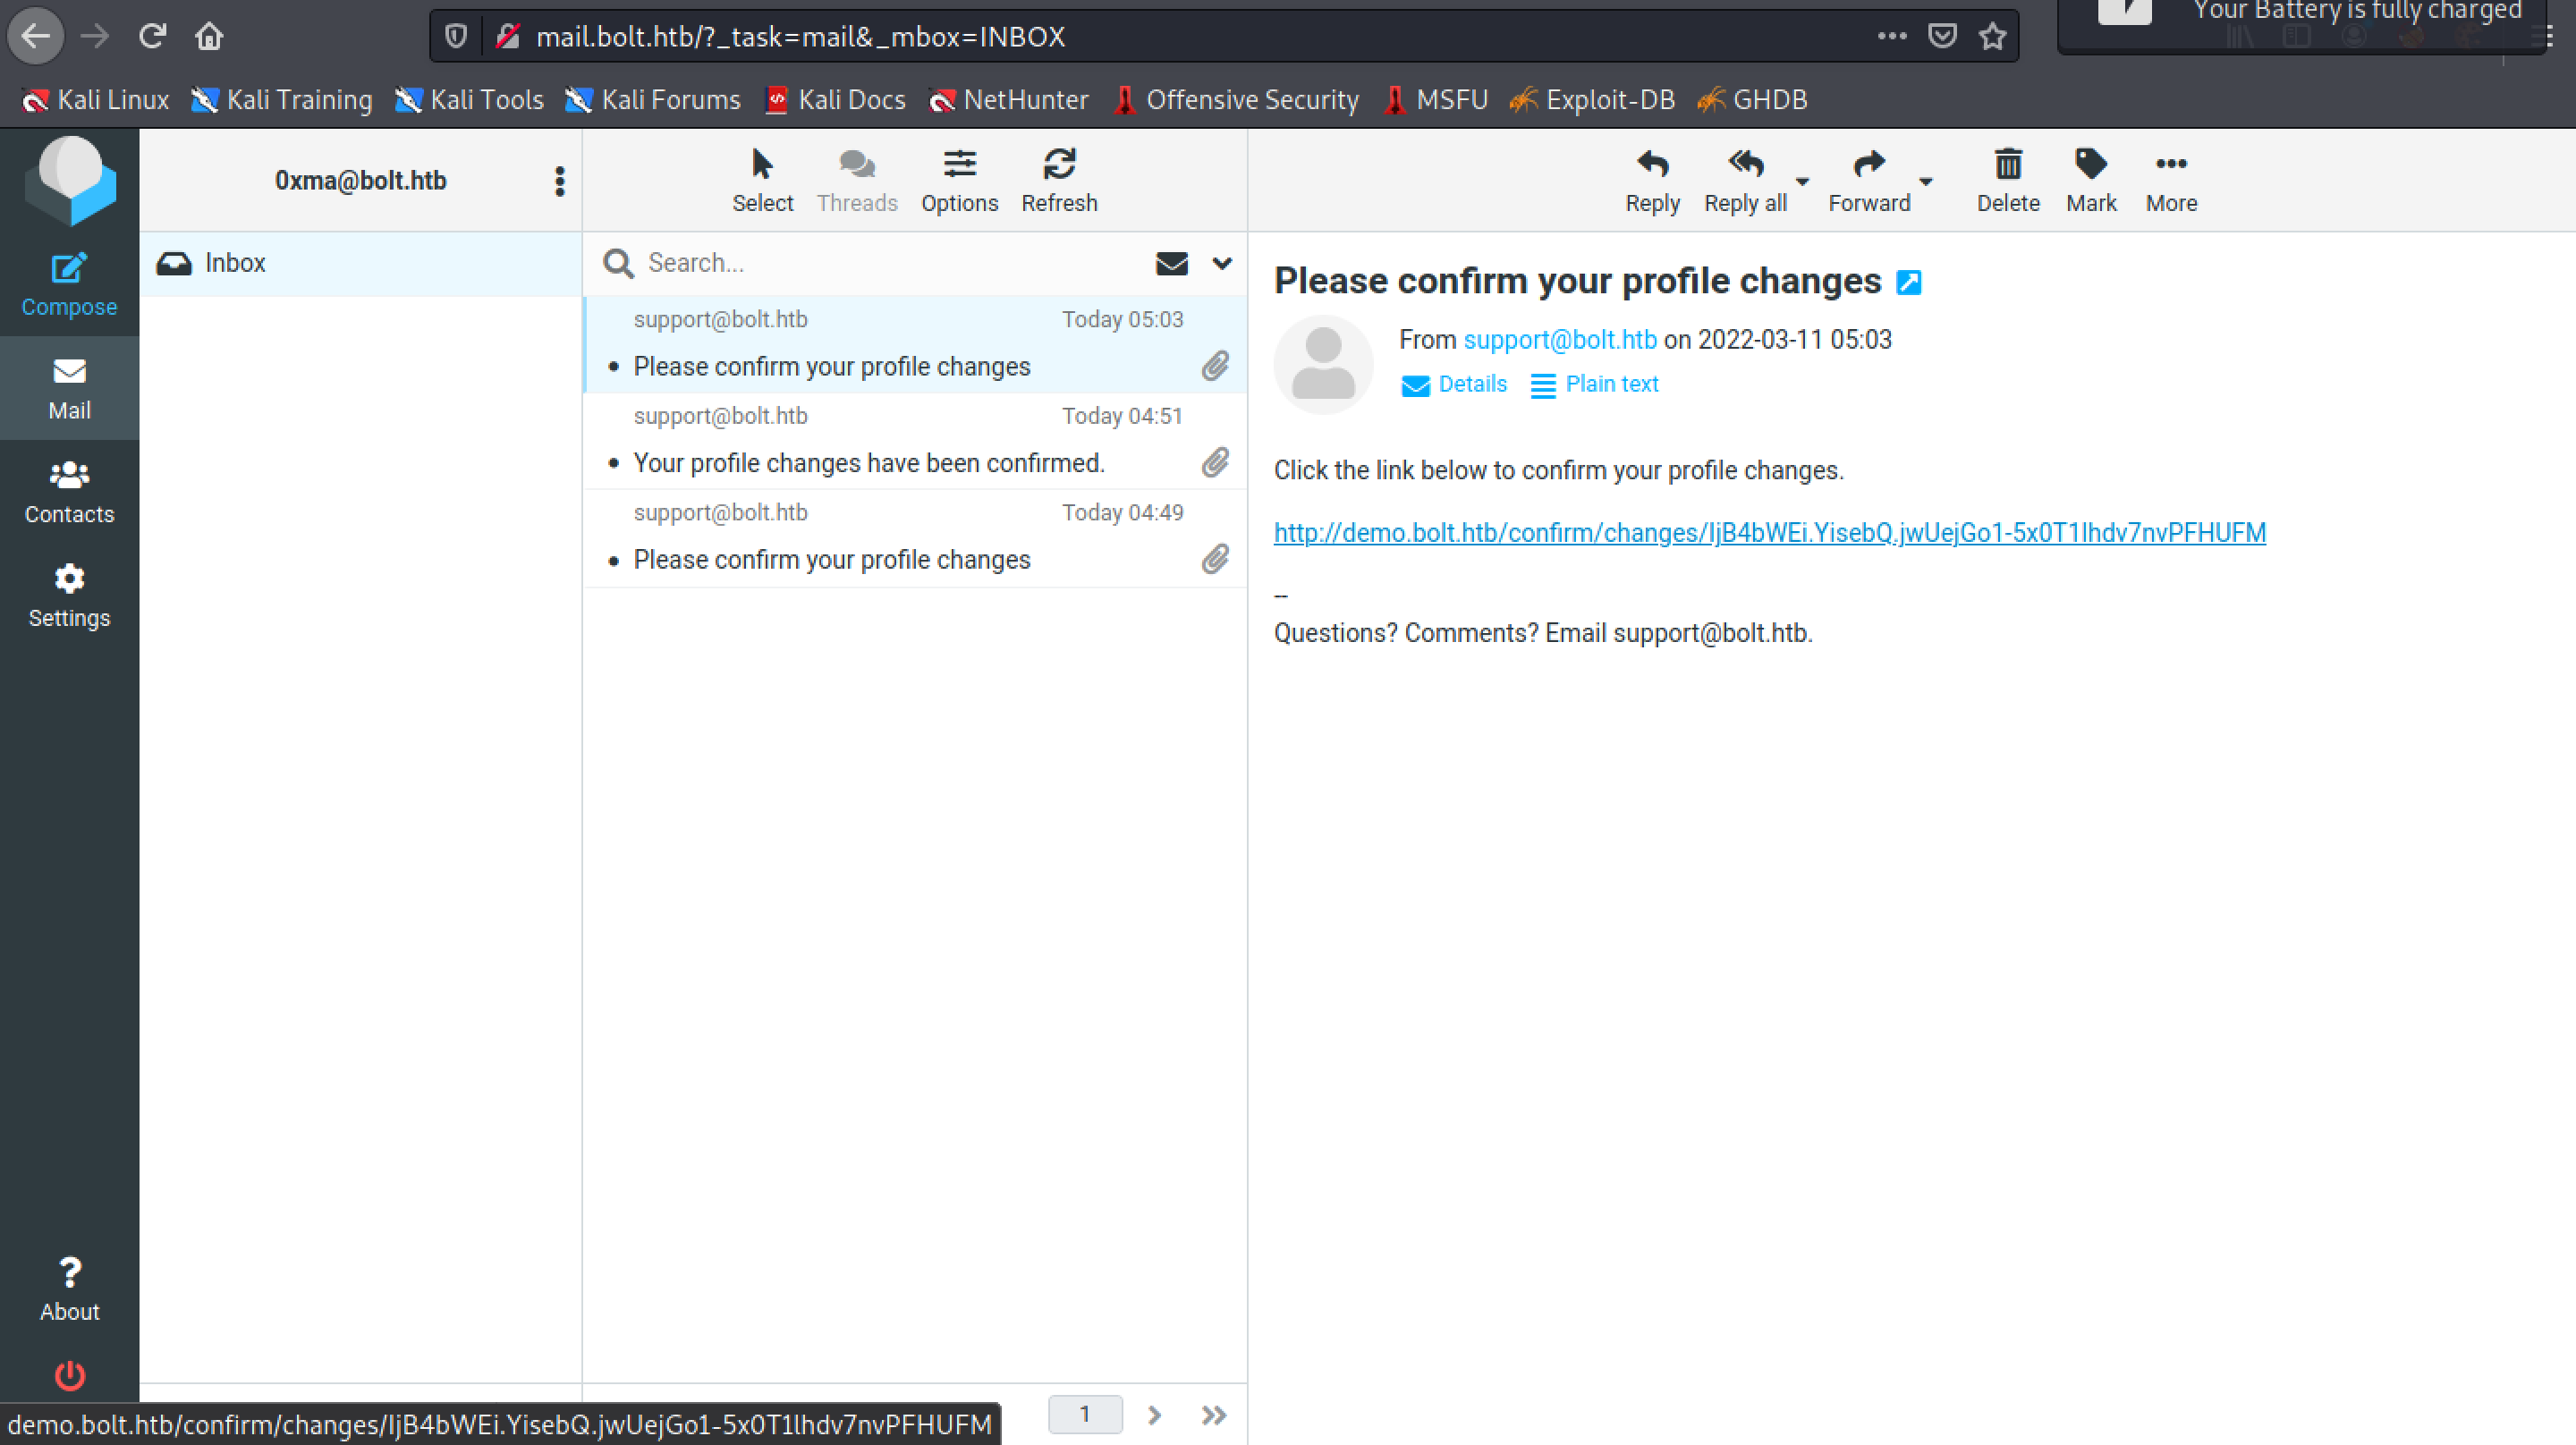Click the browser Back arrow button

pos(36,37)
